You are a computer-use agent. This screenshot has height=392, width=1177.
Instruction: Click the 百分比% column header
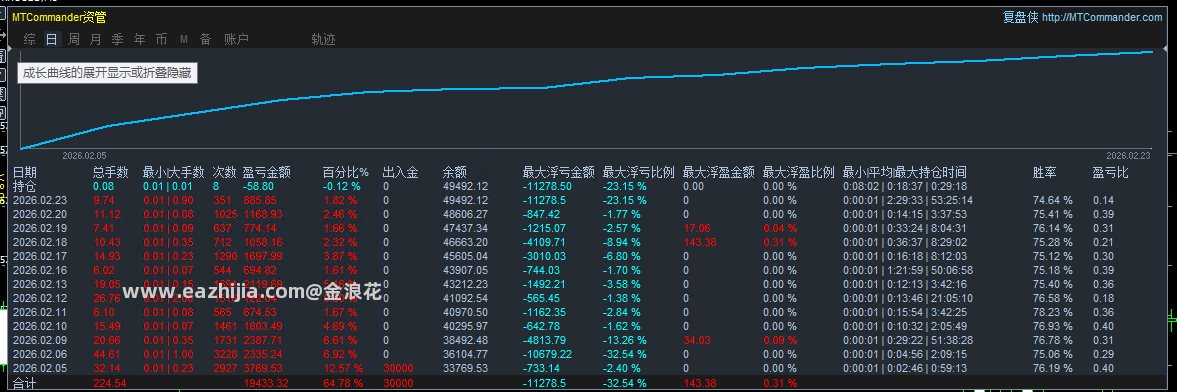(x=346, y=173)
